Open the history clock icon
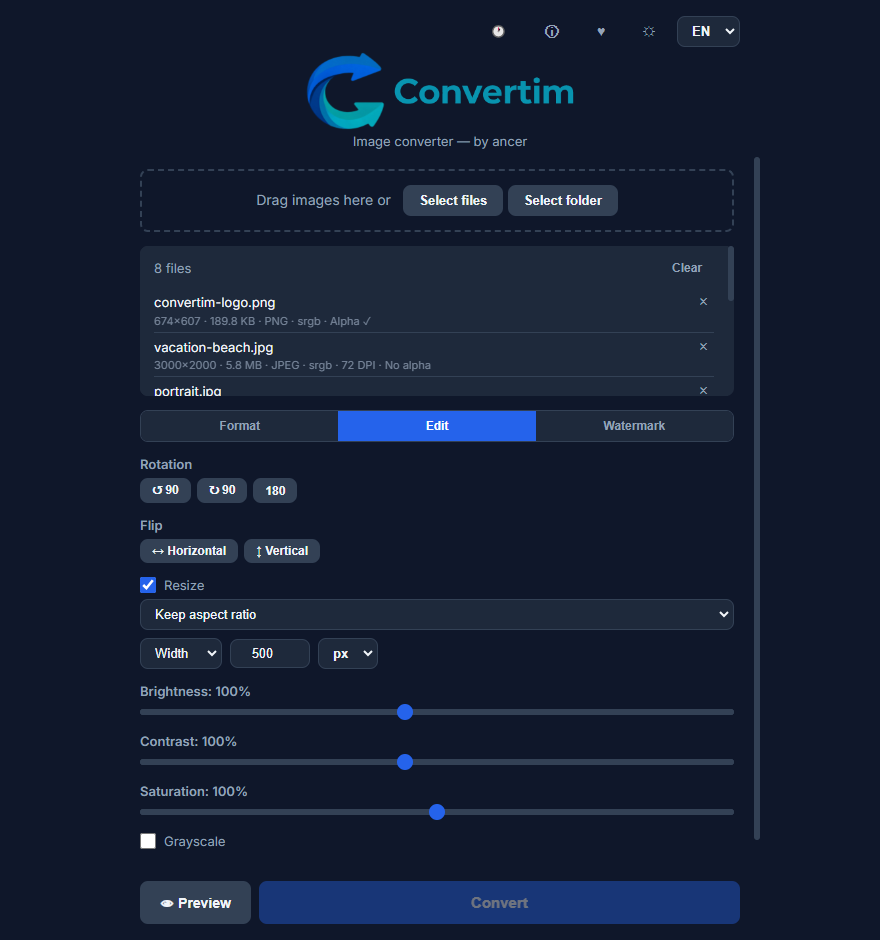 [498, 31]
